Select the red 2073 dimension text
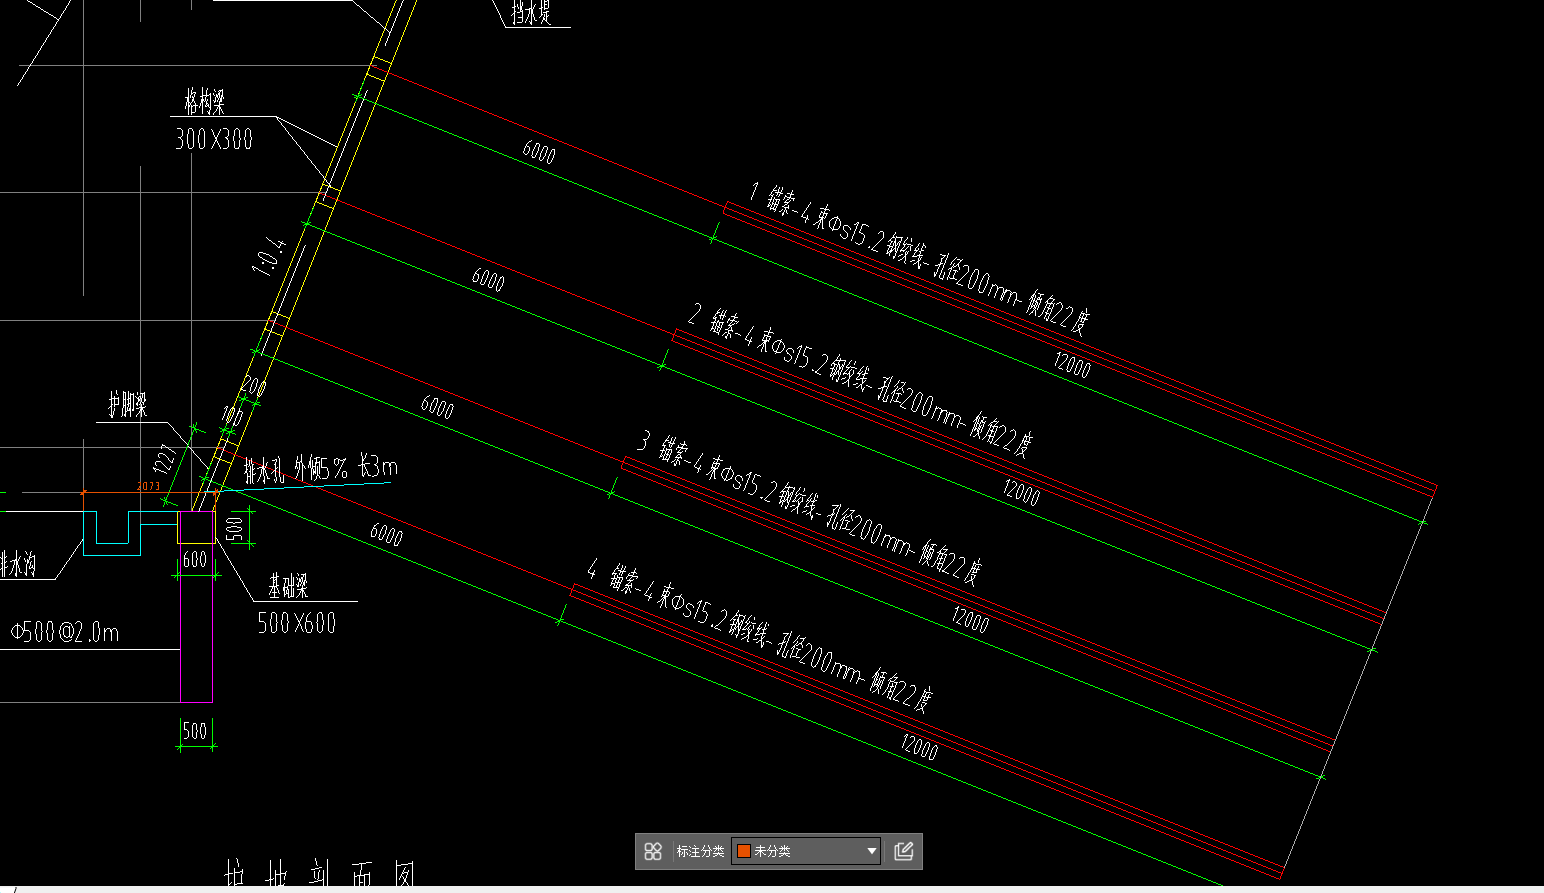Viewport: 1544px width, 893px height. point(149,486)
